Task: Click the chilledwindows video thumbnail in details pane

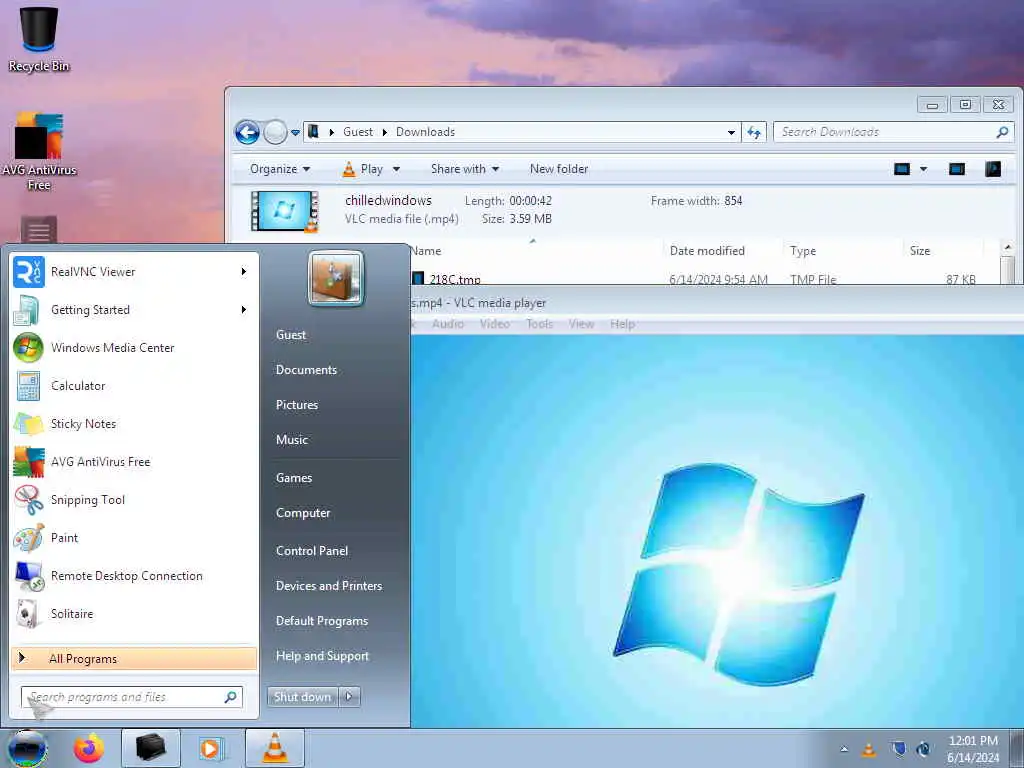Action: pos(285,210)
